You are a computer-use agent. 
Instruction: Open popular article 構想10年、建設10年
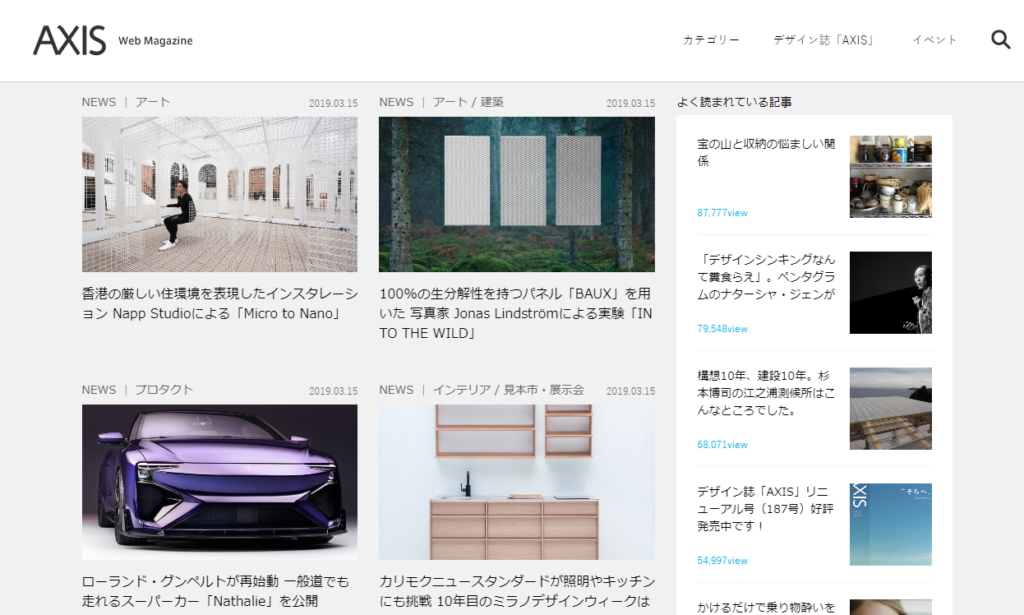click(766, 392)
